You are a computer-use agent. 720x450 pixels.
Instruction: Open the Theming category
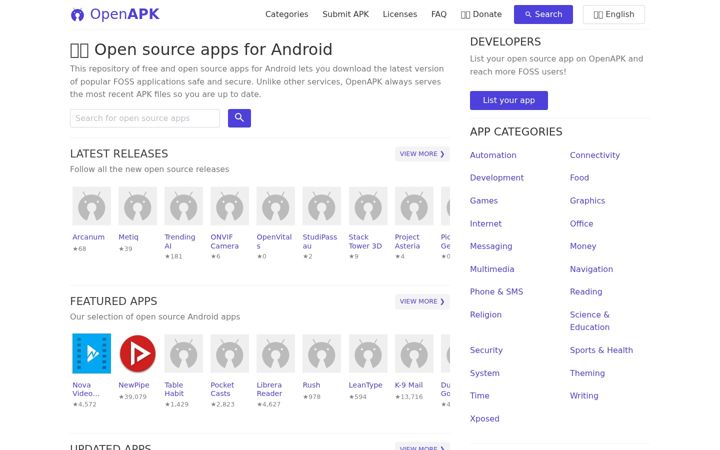click(587, 373)
